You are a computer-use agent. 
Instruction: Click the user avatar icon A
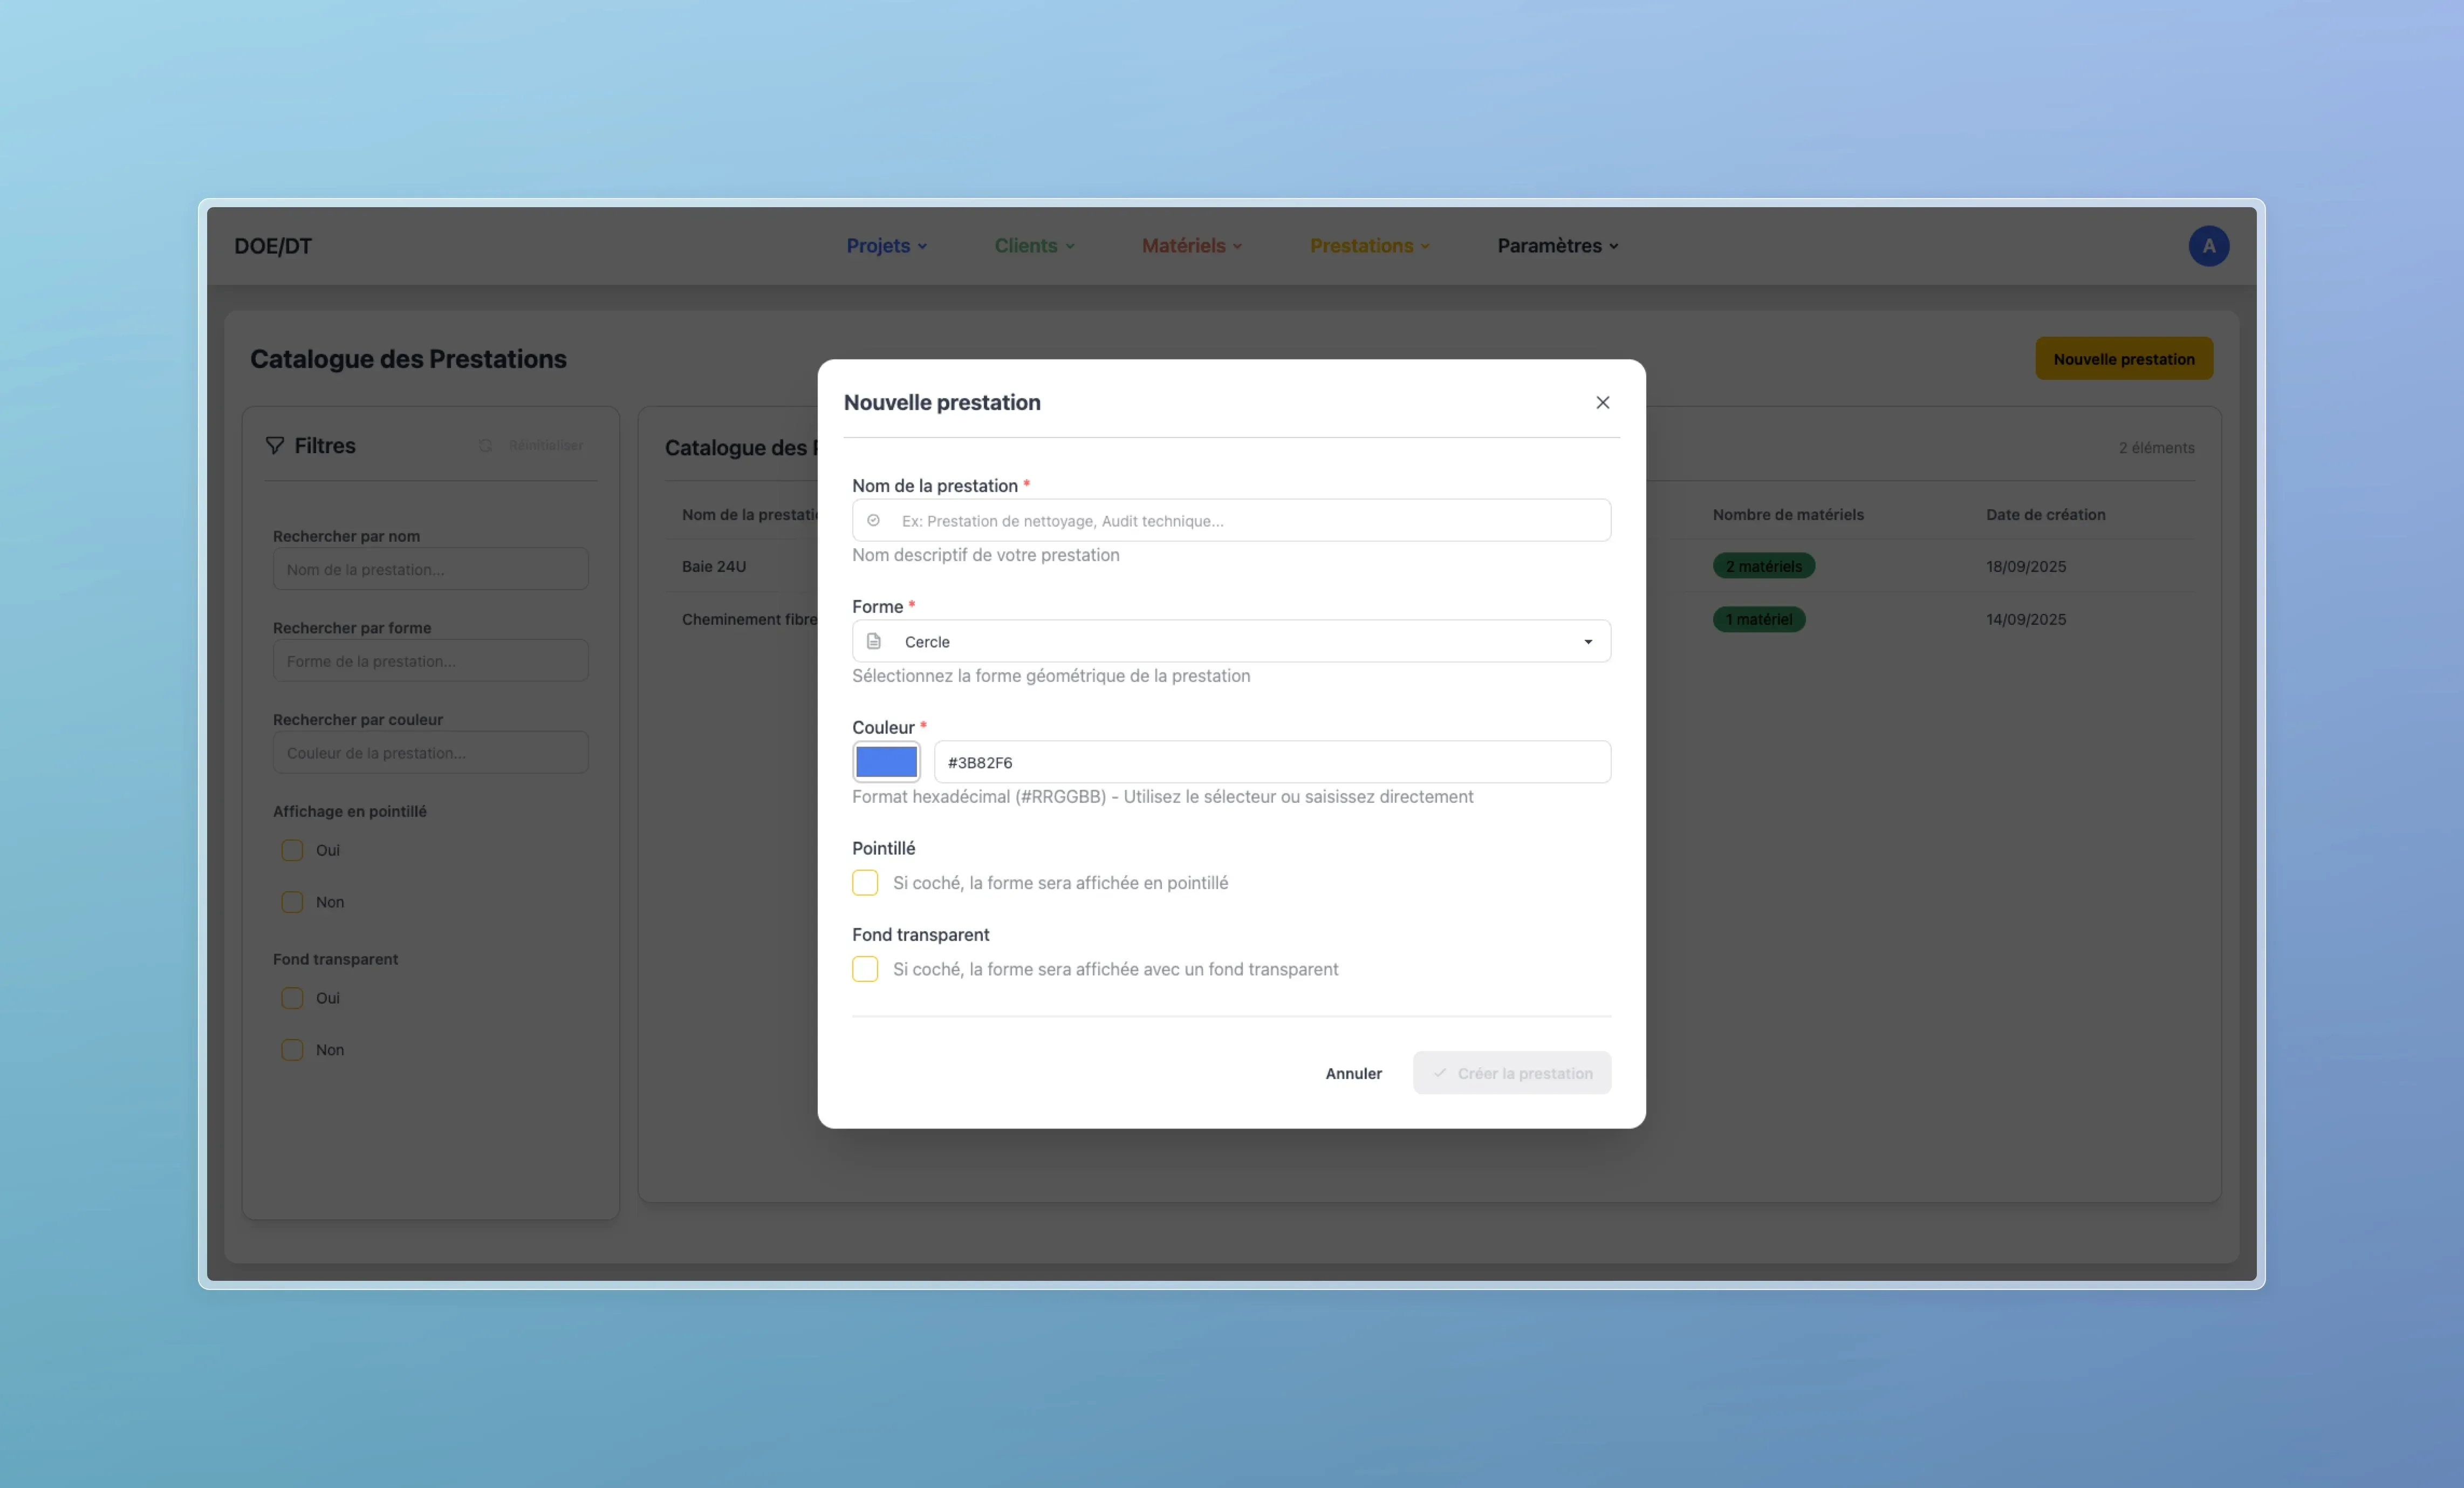[2208, 246]
